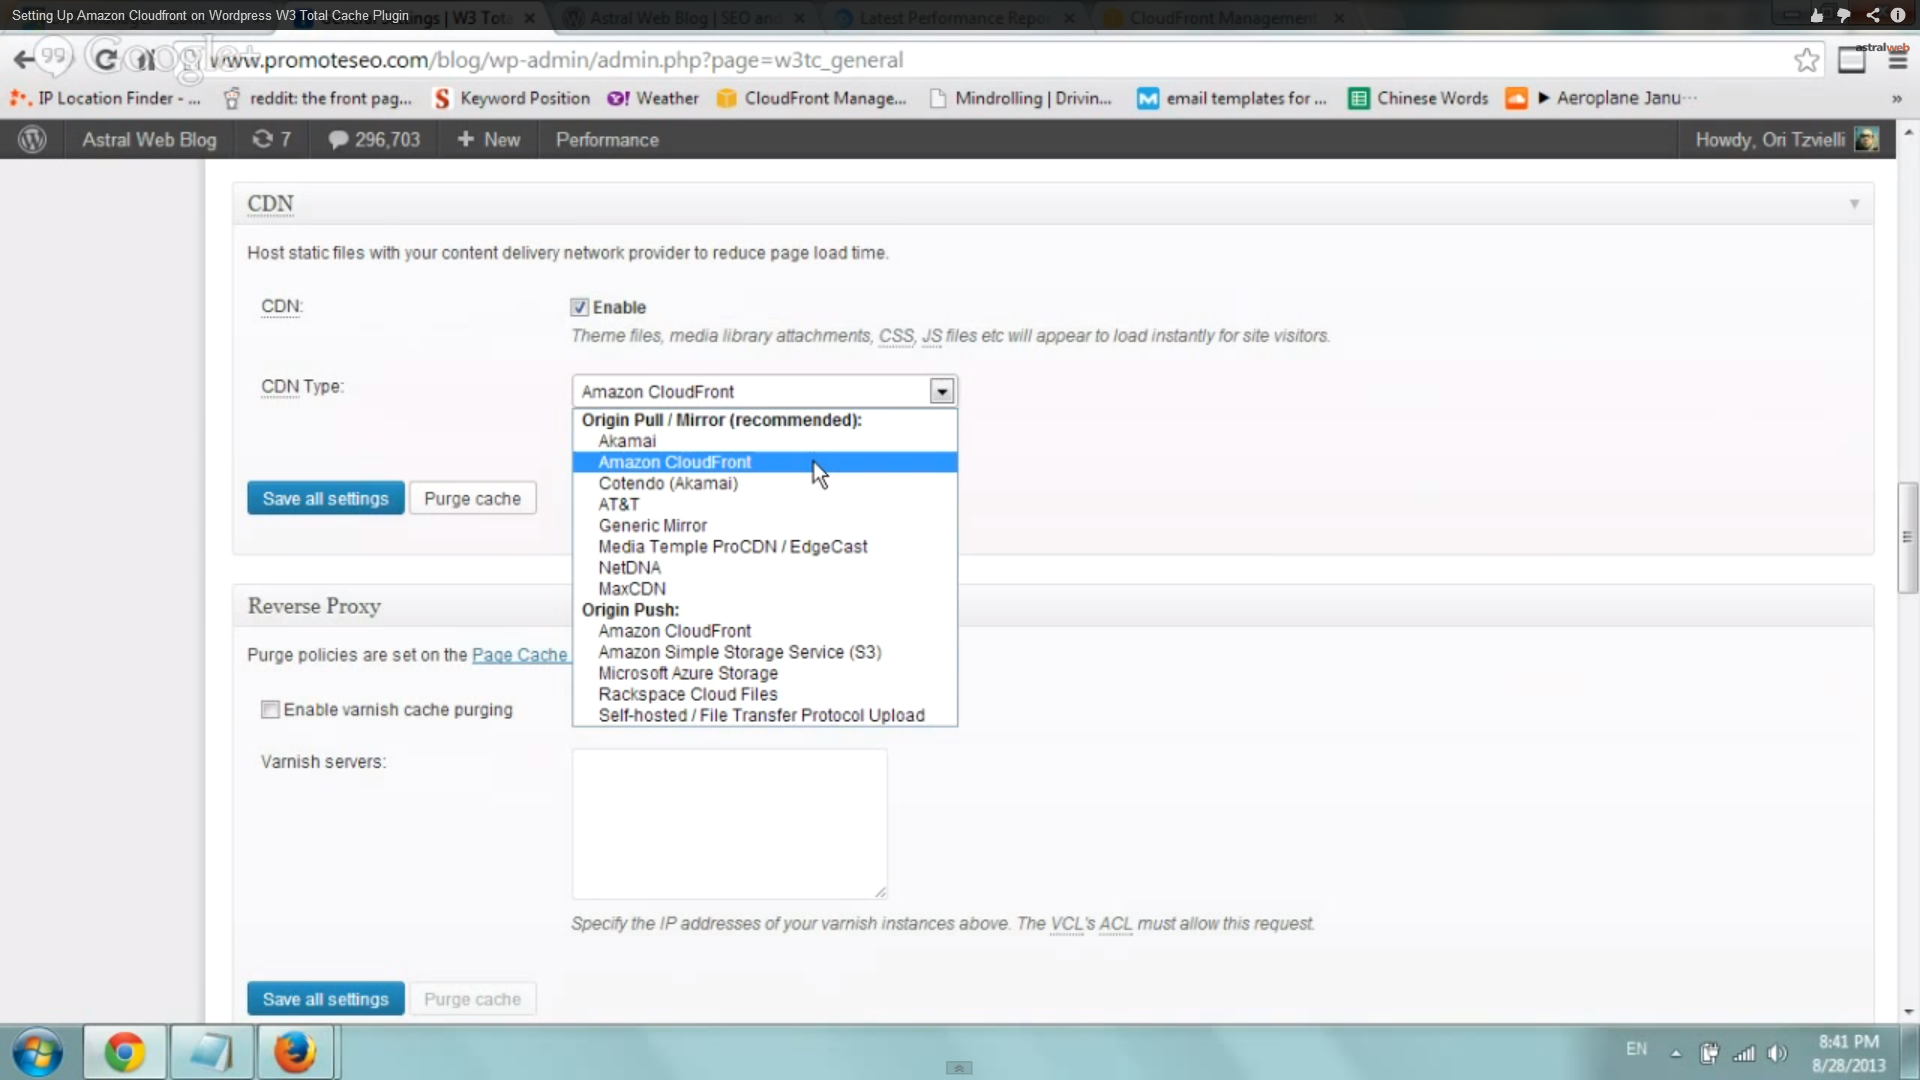Click the EN language indicator
Image resolution: width=1920 pixels, height=1080 pixels.
(x=1636, y=1049)
